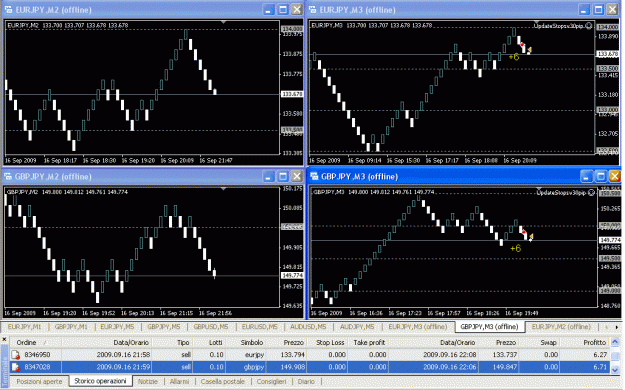Viewport: 625px width, 390px height.
Task: Open the EURJPY,M5 chart tab
Action: (117, 327)
